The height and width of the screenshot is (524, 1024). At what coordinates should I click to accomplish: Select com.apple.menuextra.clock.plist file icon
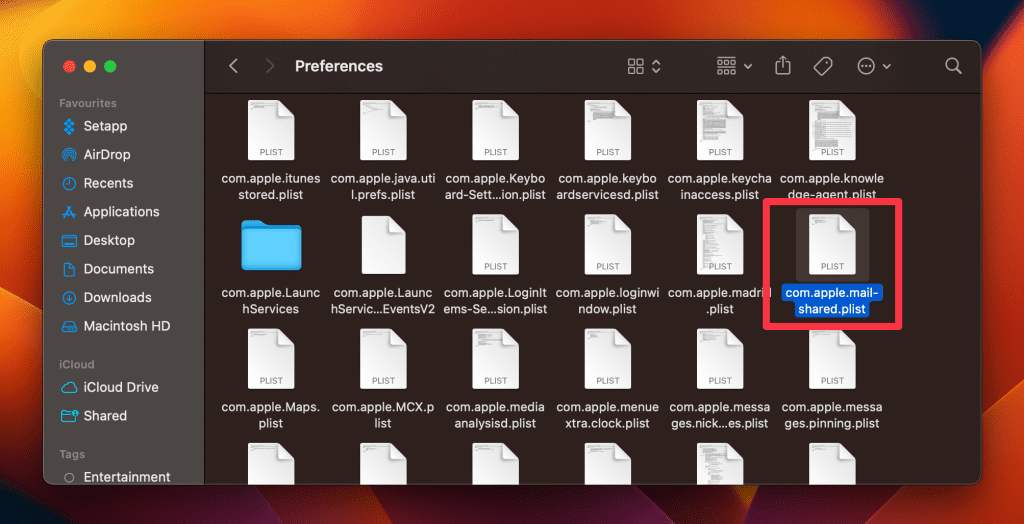pyautogui.click(x=608, y=359)
